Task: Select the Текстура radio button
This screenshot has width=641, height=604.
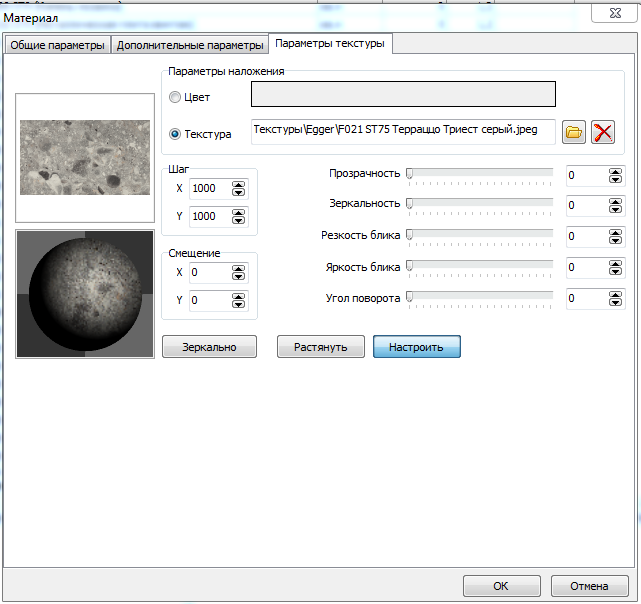Action: click(x=175, y=134)
